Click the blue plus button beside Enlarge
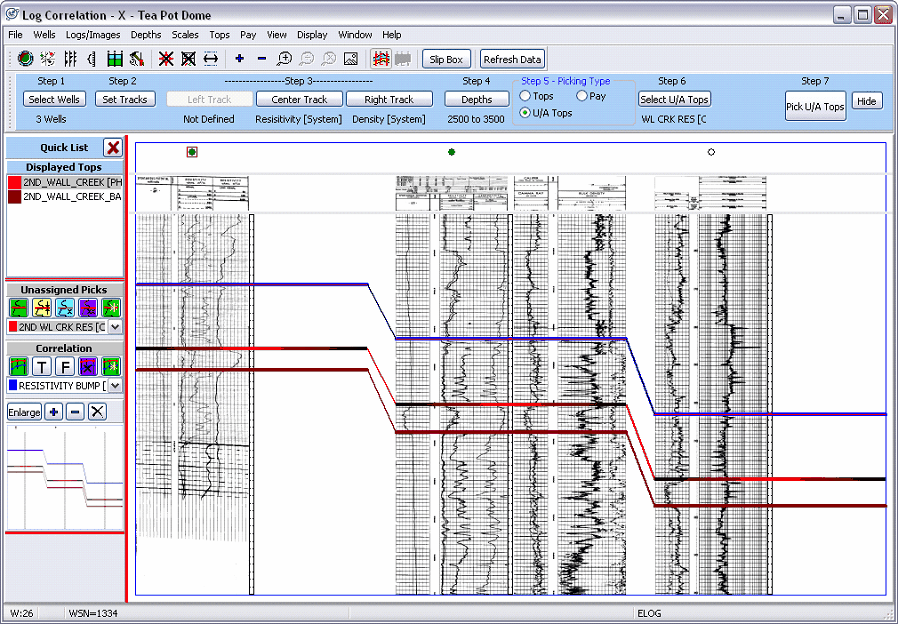This screenshot has height=626, width=900. coord(55,412)
